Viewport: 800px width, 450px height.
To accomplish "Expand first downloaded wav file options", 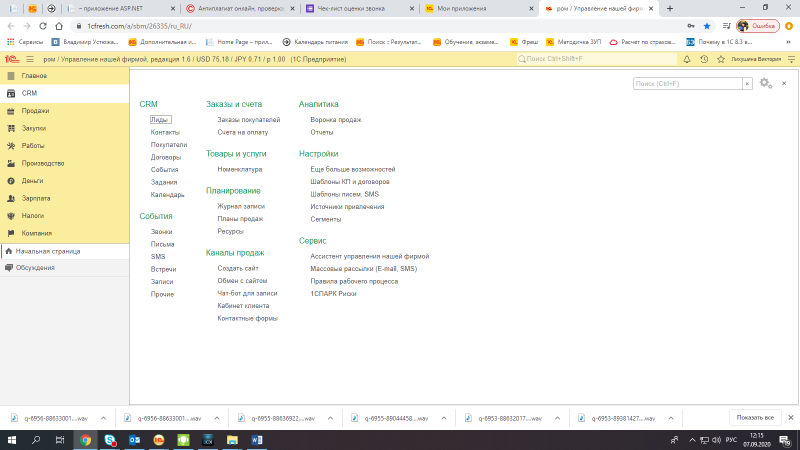I will (104, 418).
